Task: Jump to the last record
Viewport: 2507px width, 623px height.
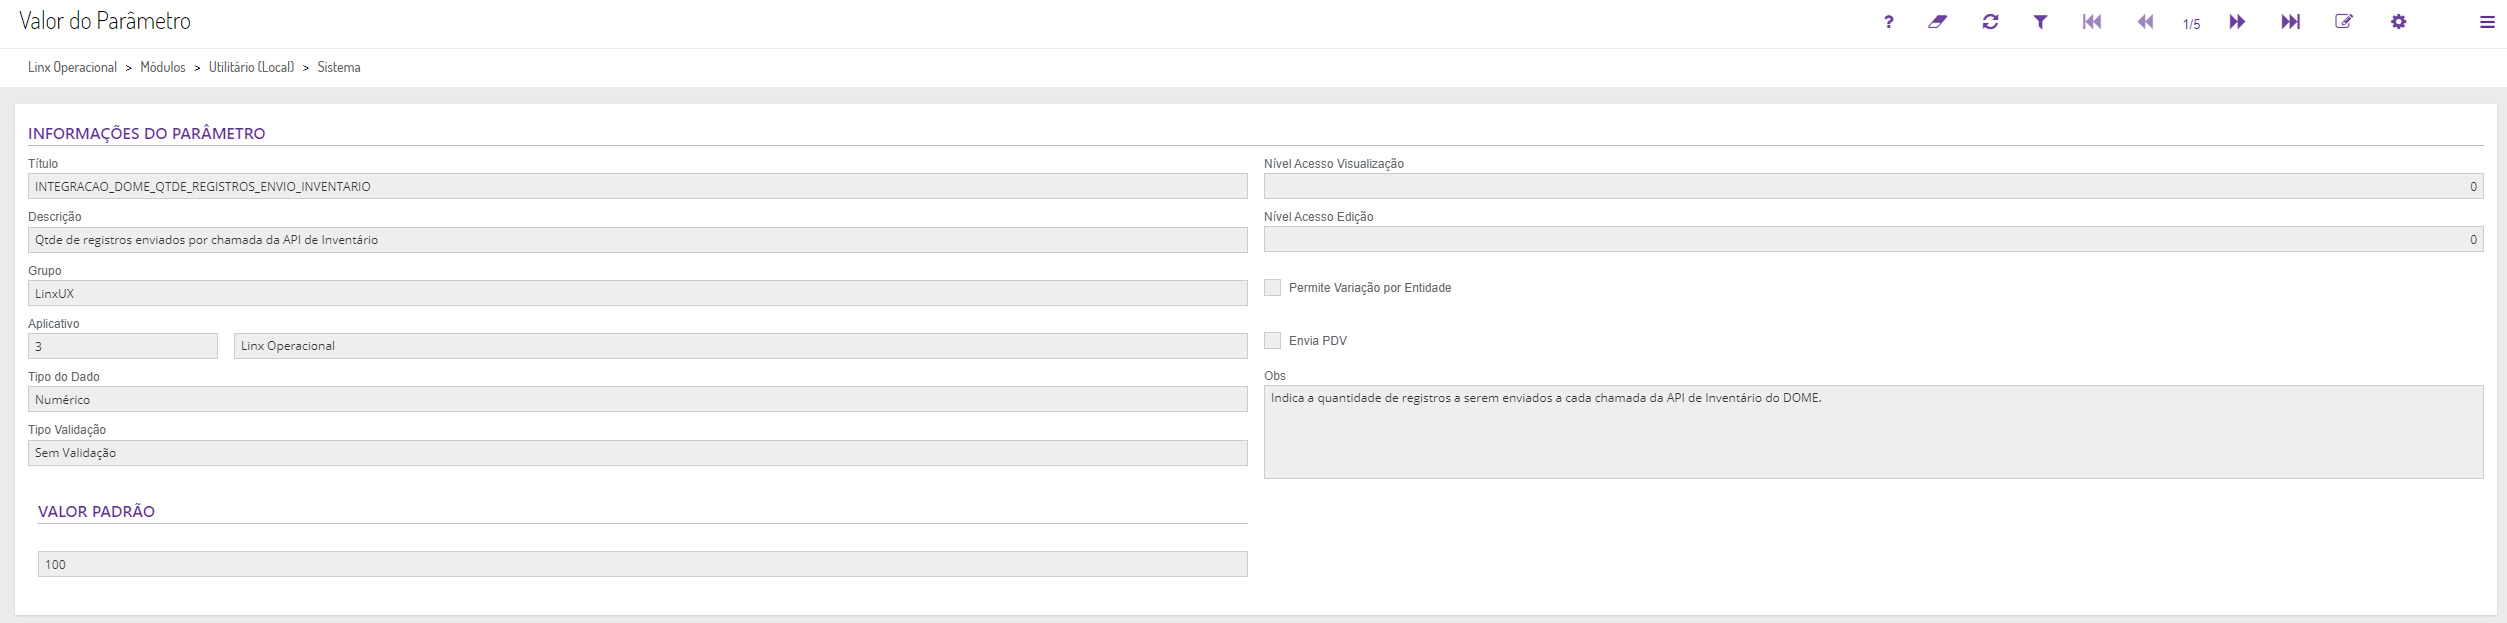Action: pyautogui.click(x=2290, y=22)
